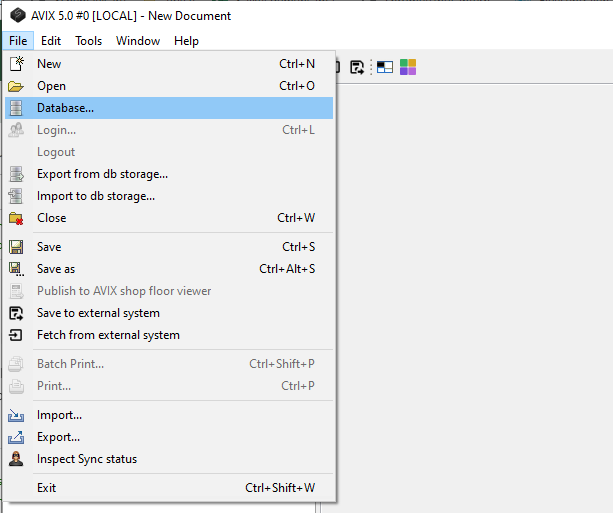613x513 pixels.
Task: Open the Database... dialog
Action: (x=65, y=108)
